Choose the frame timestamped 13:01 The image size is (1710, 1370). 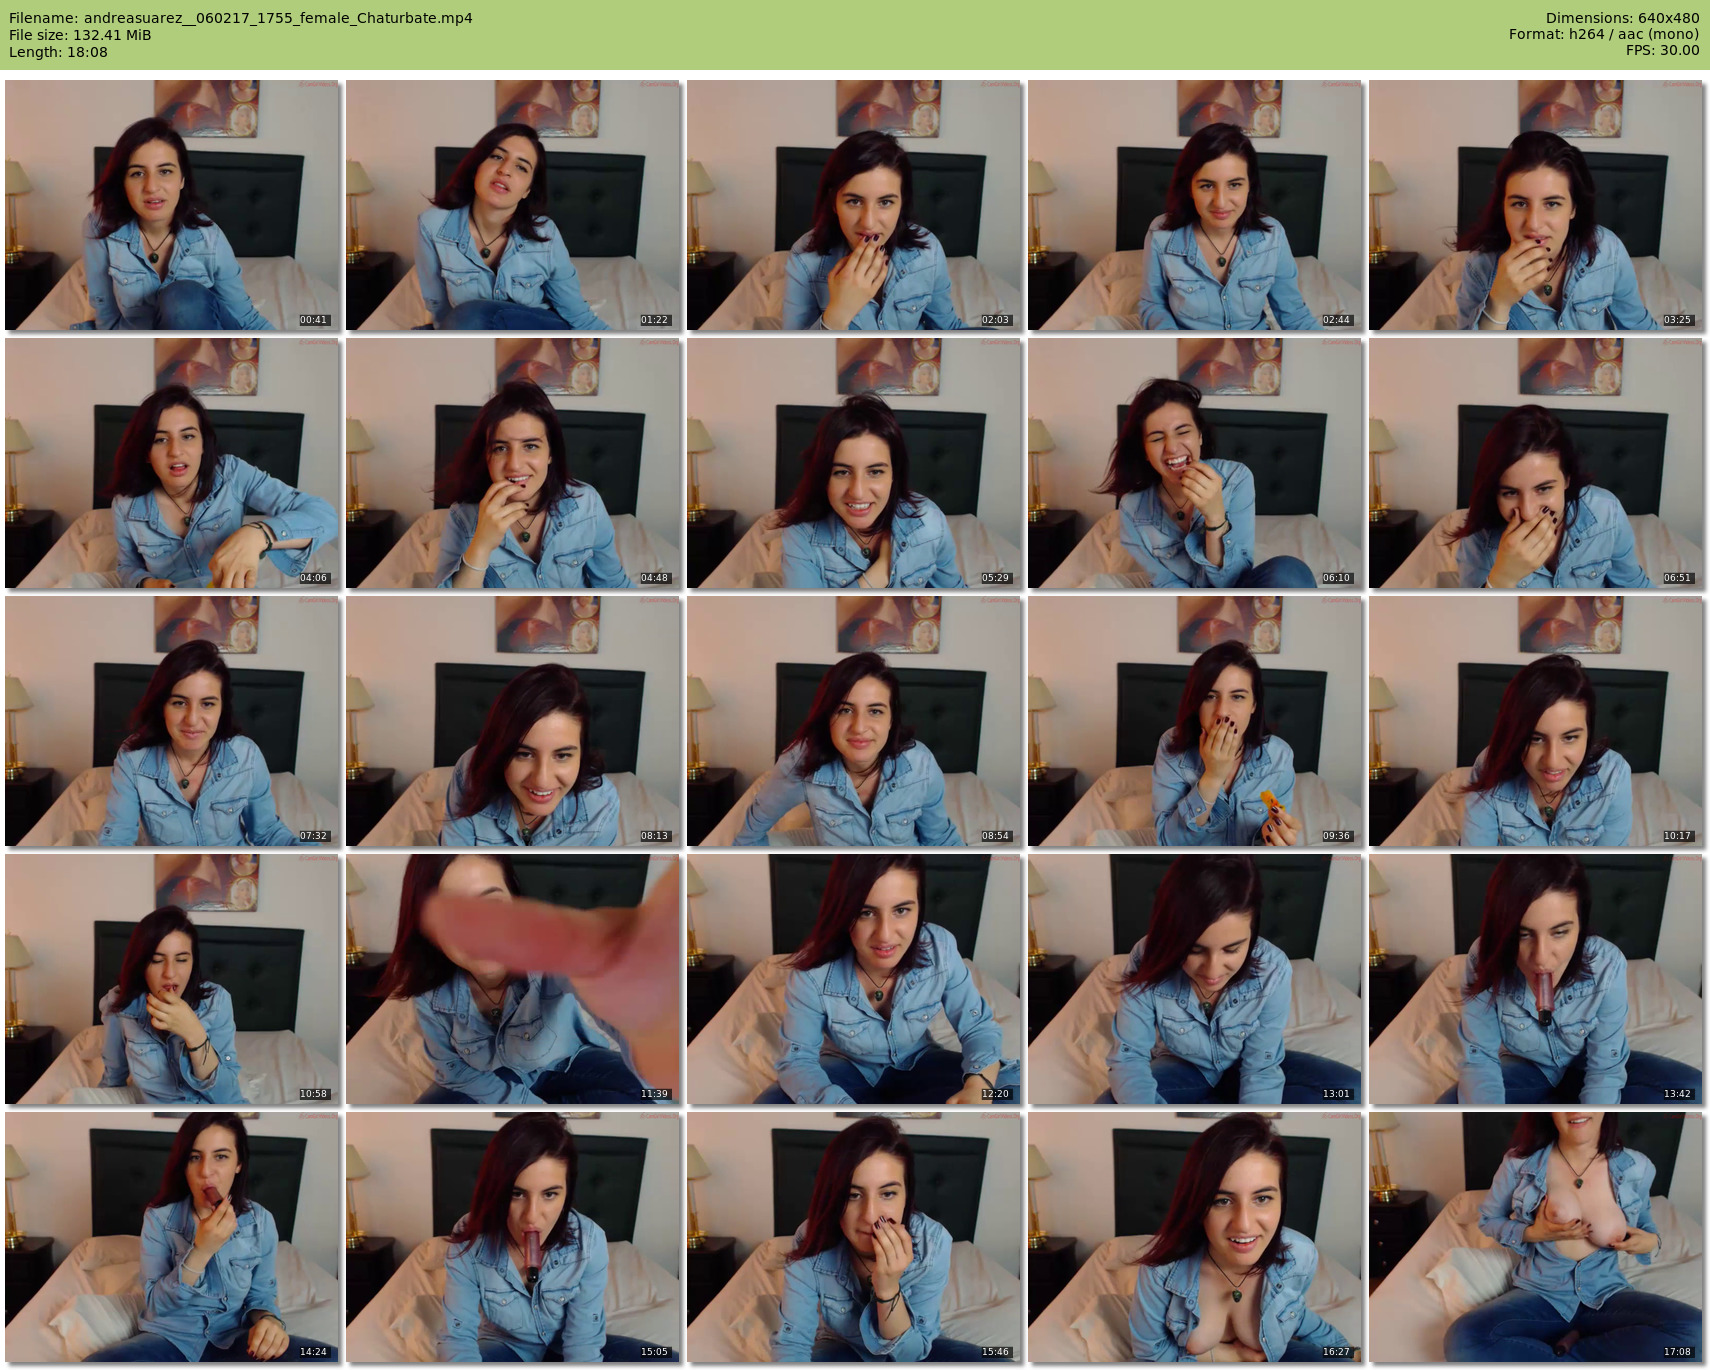(1195, 979)
